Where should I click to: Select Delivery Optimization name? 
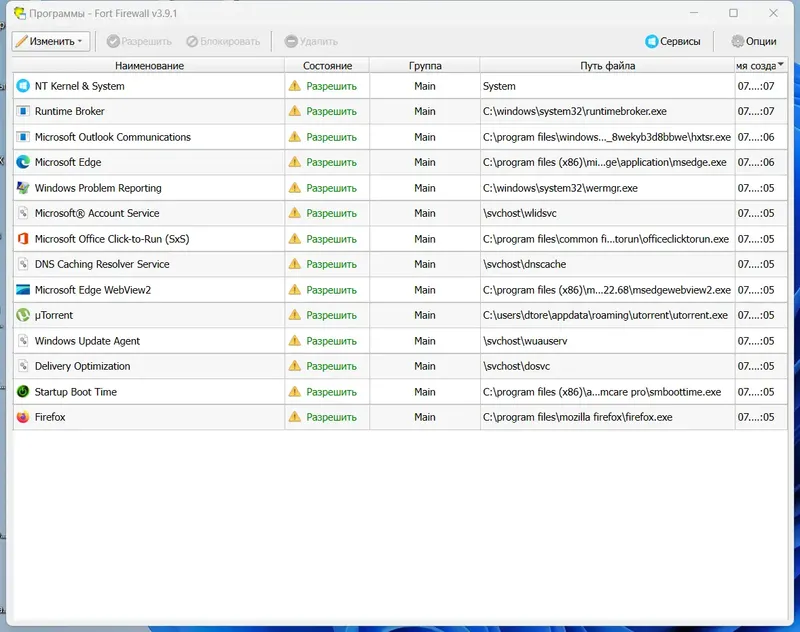[x=83, y=366]
